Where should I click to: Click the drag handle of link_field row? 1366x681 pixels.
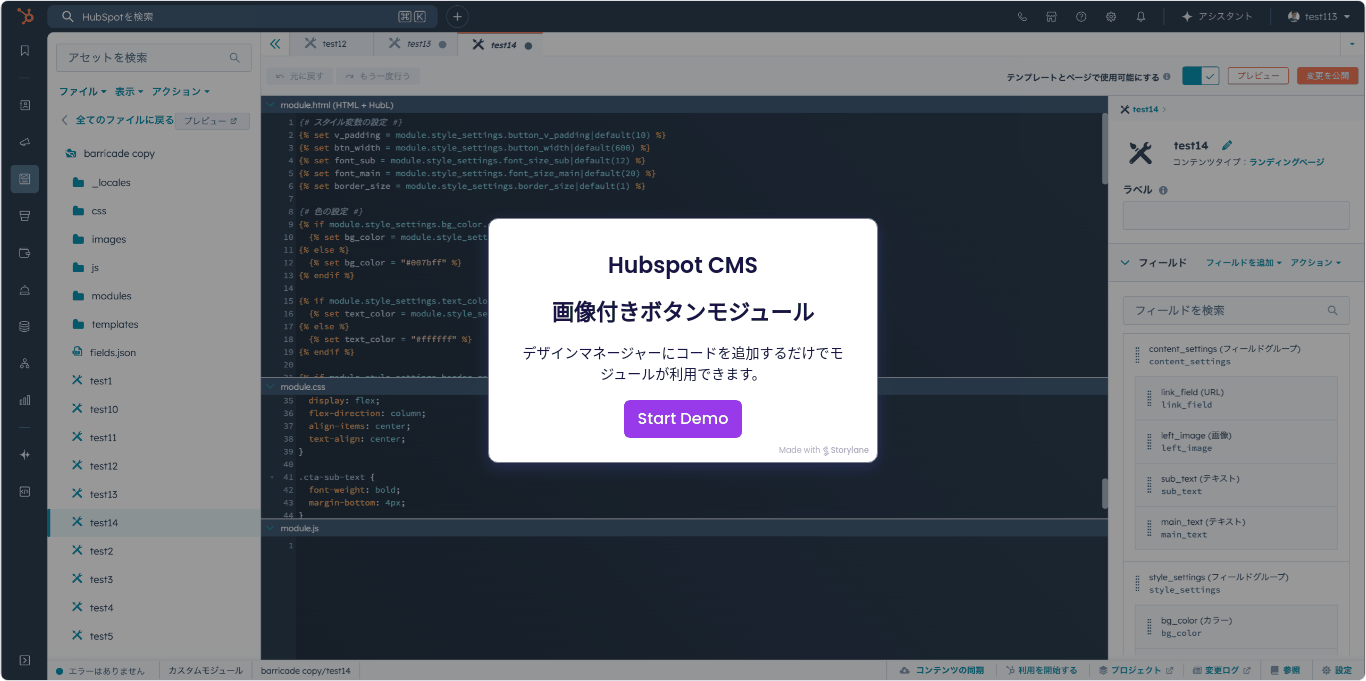coord(1149,398)
